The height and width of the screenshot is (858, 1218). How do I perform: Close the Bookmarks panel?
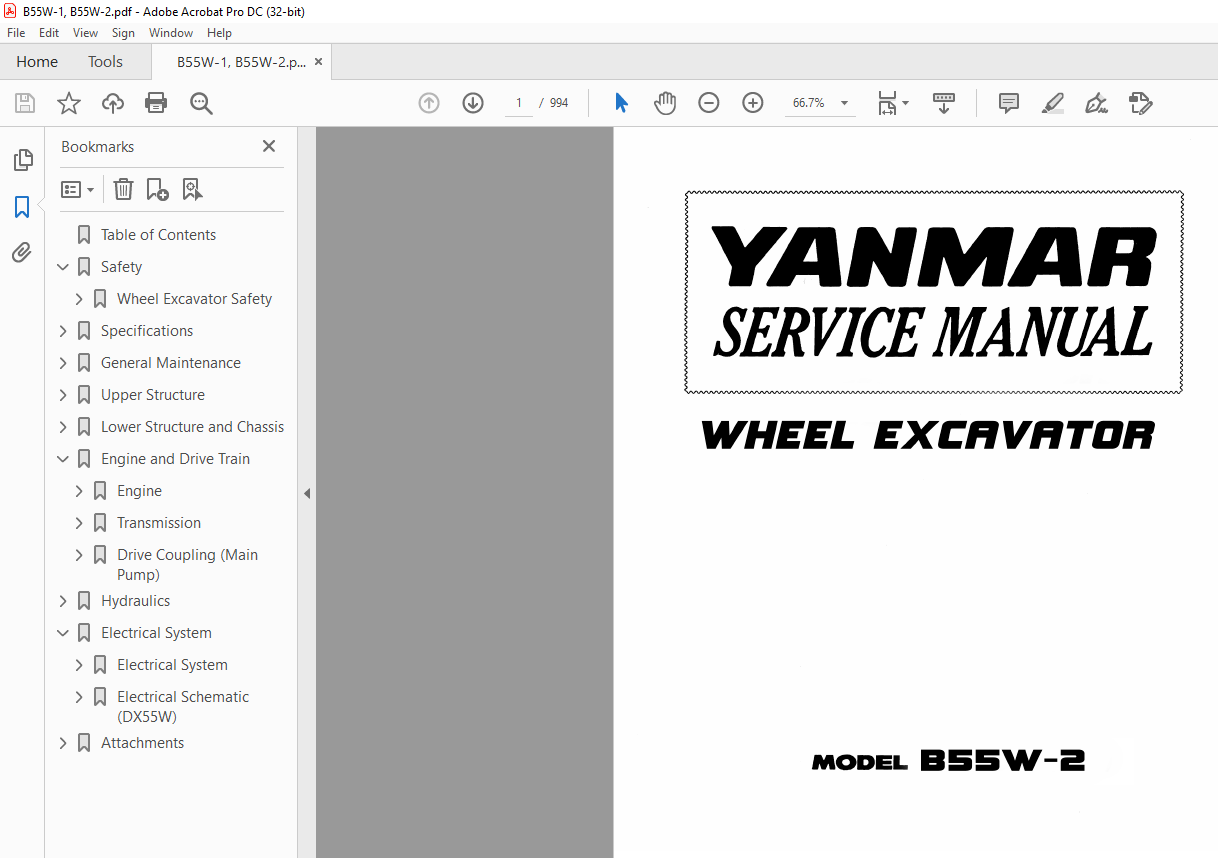coord(269,146)
